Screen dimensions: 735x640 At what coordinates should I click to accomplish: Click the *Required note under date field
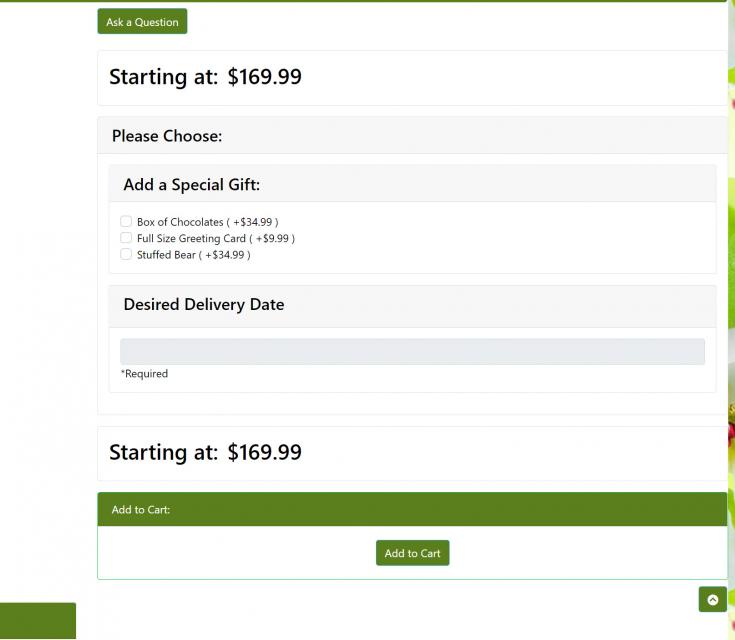(144, 374)
